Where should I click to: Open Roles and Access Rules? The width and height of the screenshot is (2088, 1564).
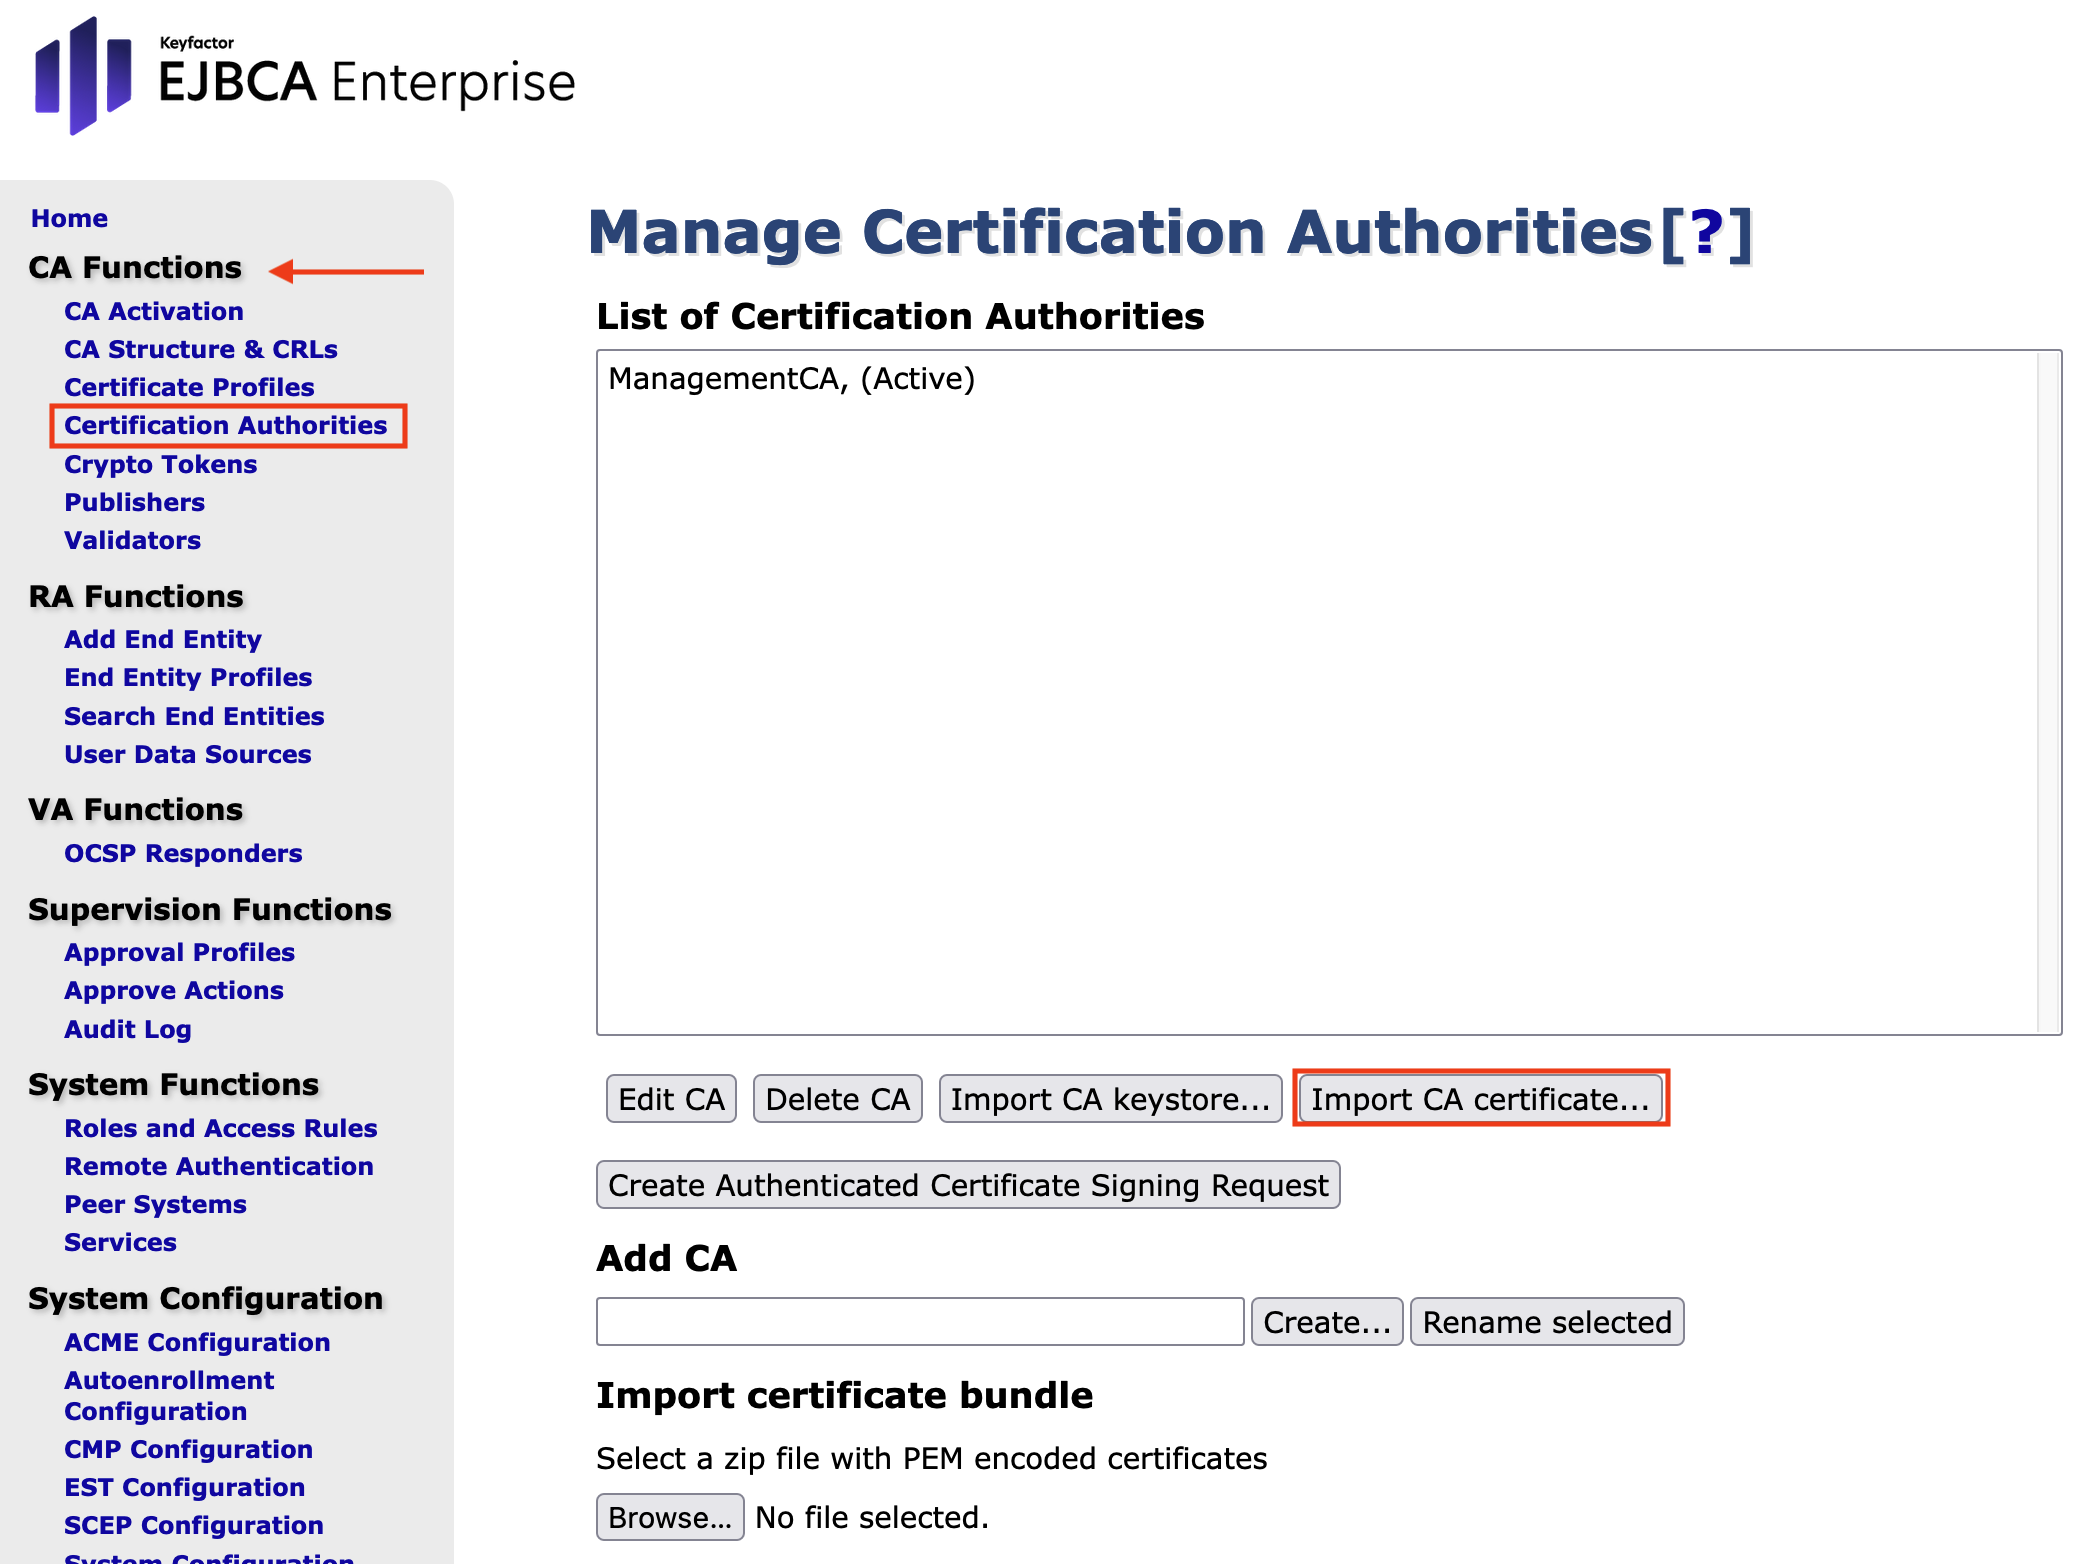pyautogui.click(x=220, y=1128)
